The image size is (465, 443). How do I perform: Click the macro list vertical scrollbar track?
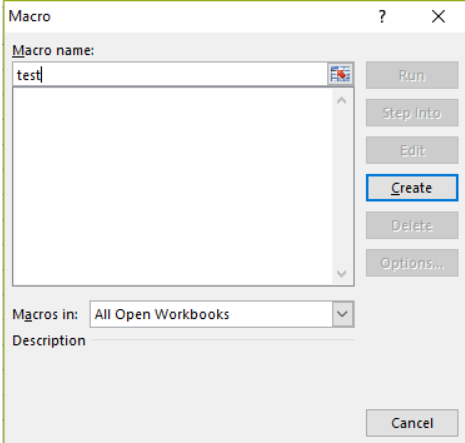(x=341, y=187)
